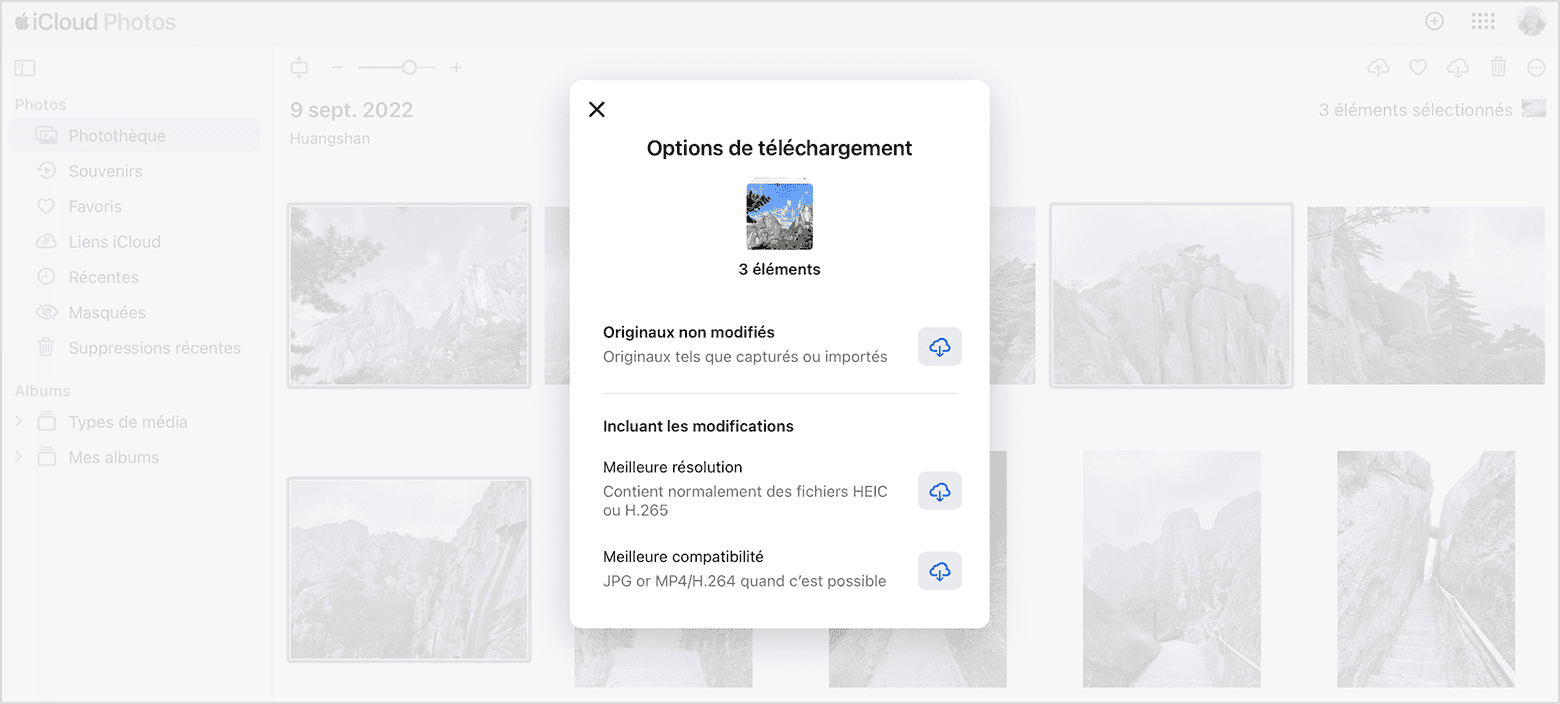Click the 3 éléments sélectionnés text

1415,110
